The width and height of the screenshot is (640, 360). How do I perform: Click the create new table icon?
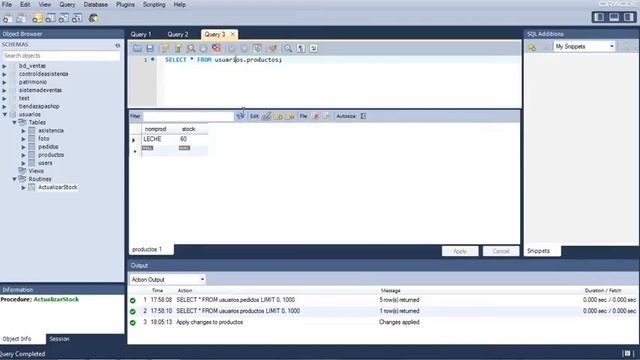click(x=50, y=18)
